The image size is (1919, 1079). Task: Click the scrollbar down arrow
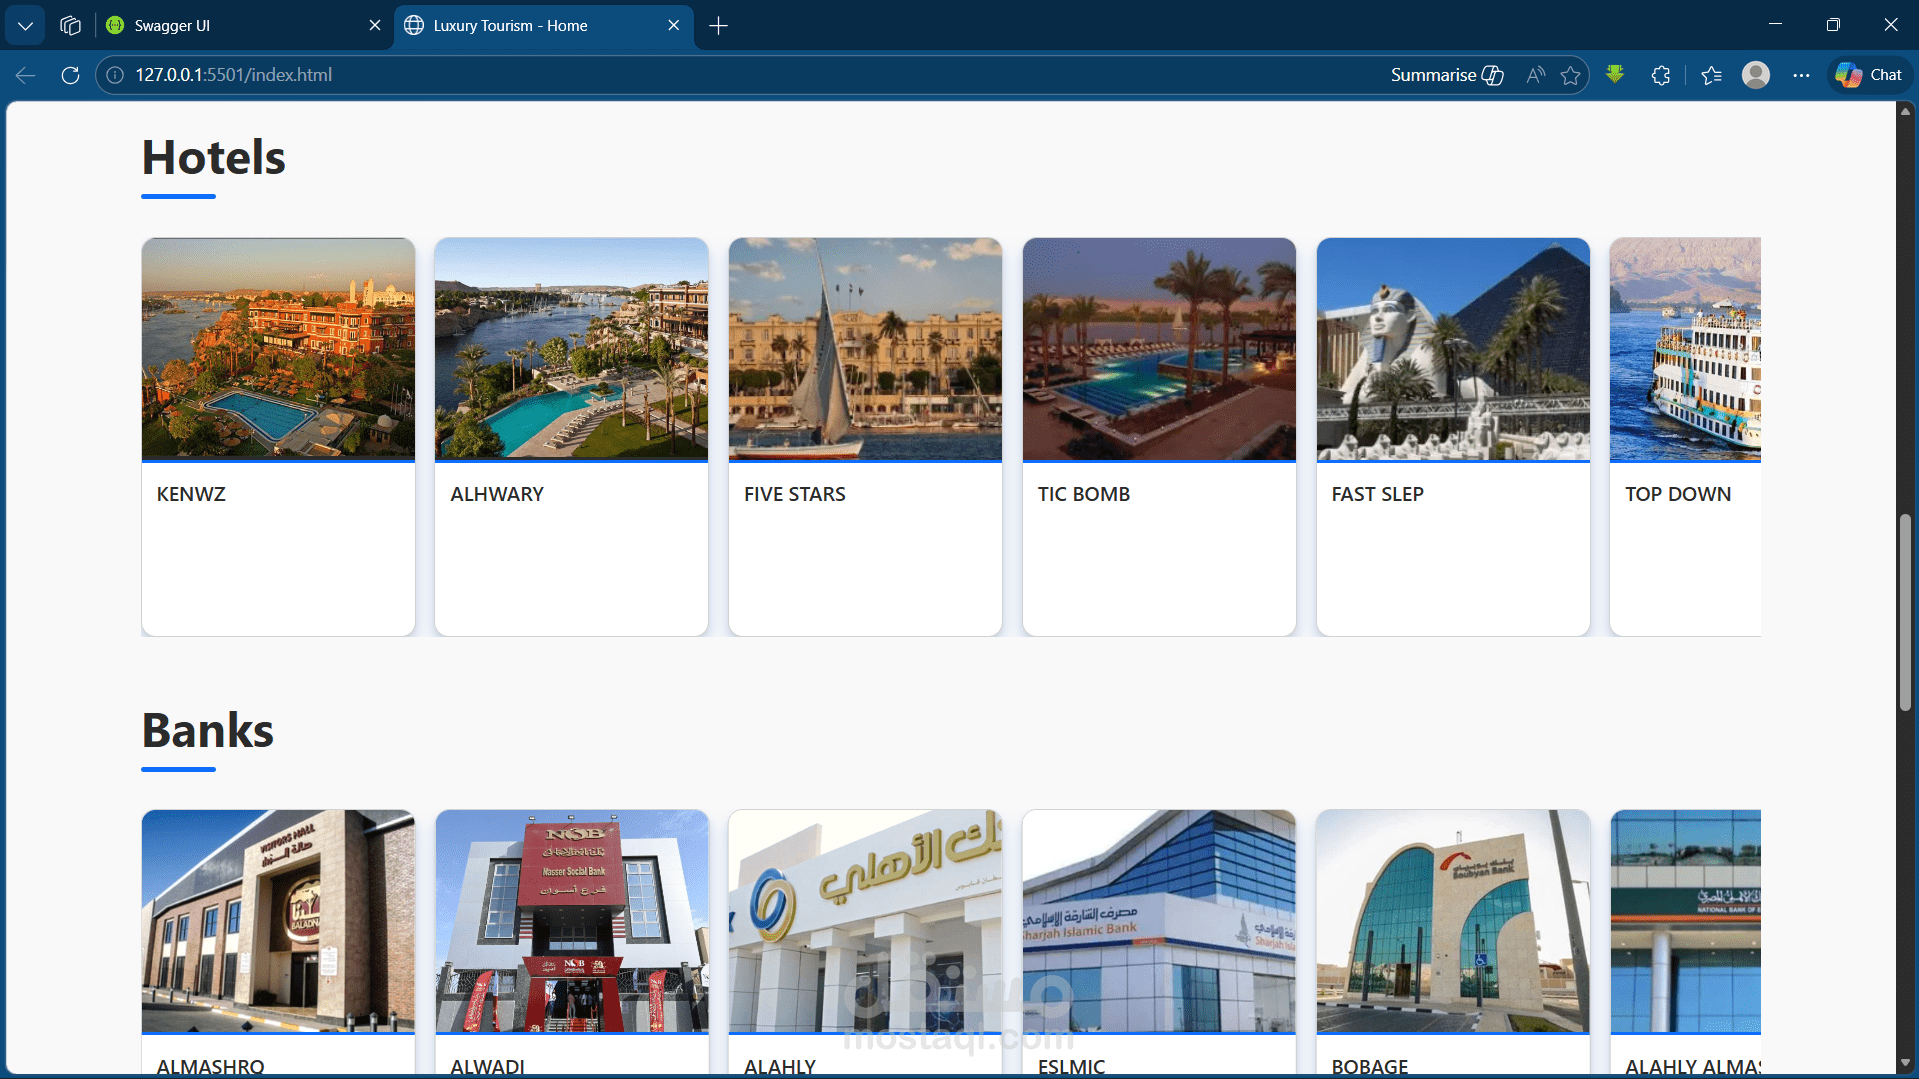tap(1905, 1063)
